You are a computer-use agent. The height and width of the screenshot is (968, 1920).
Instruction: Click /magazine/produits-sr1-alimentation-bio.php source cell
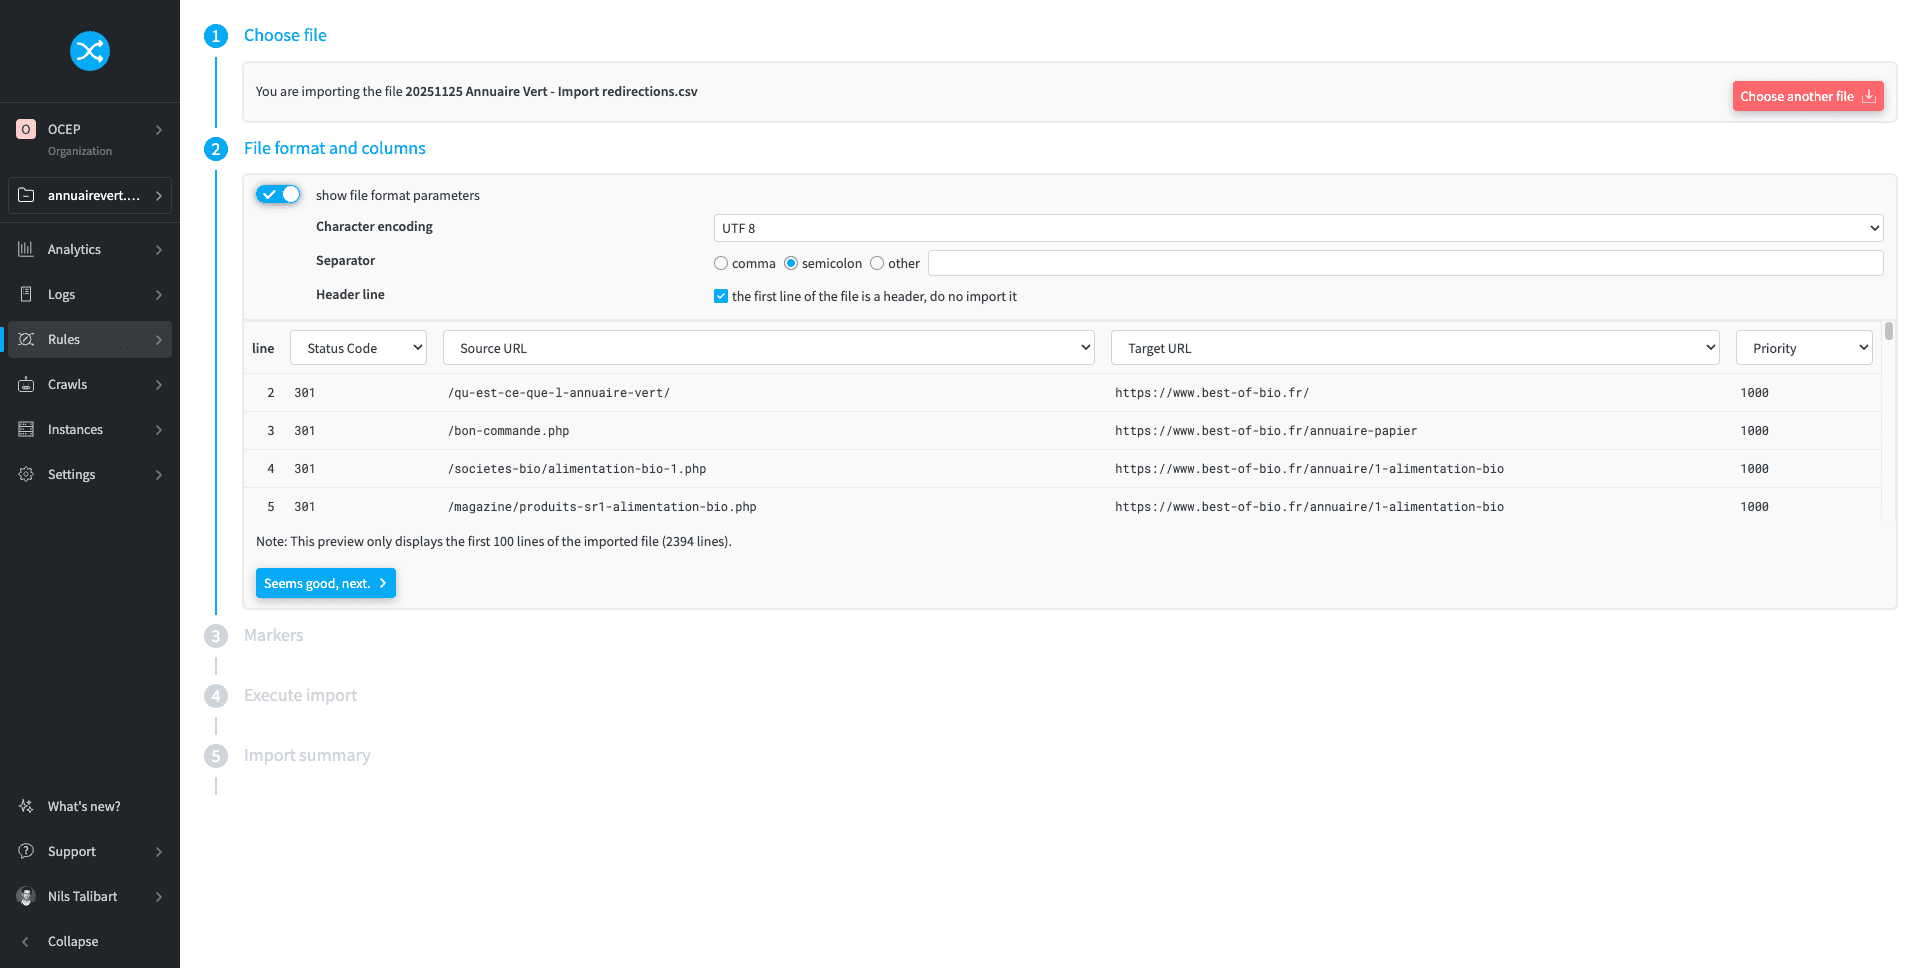tap(602, 507)
